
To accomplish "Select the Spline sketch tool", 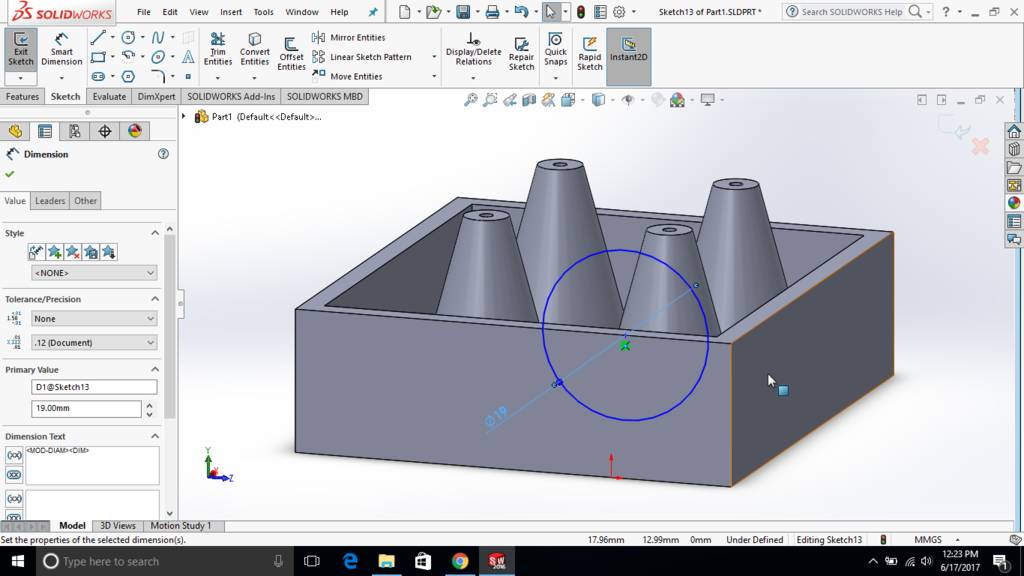I will pyautogui.click(x=158, y=37).
